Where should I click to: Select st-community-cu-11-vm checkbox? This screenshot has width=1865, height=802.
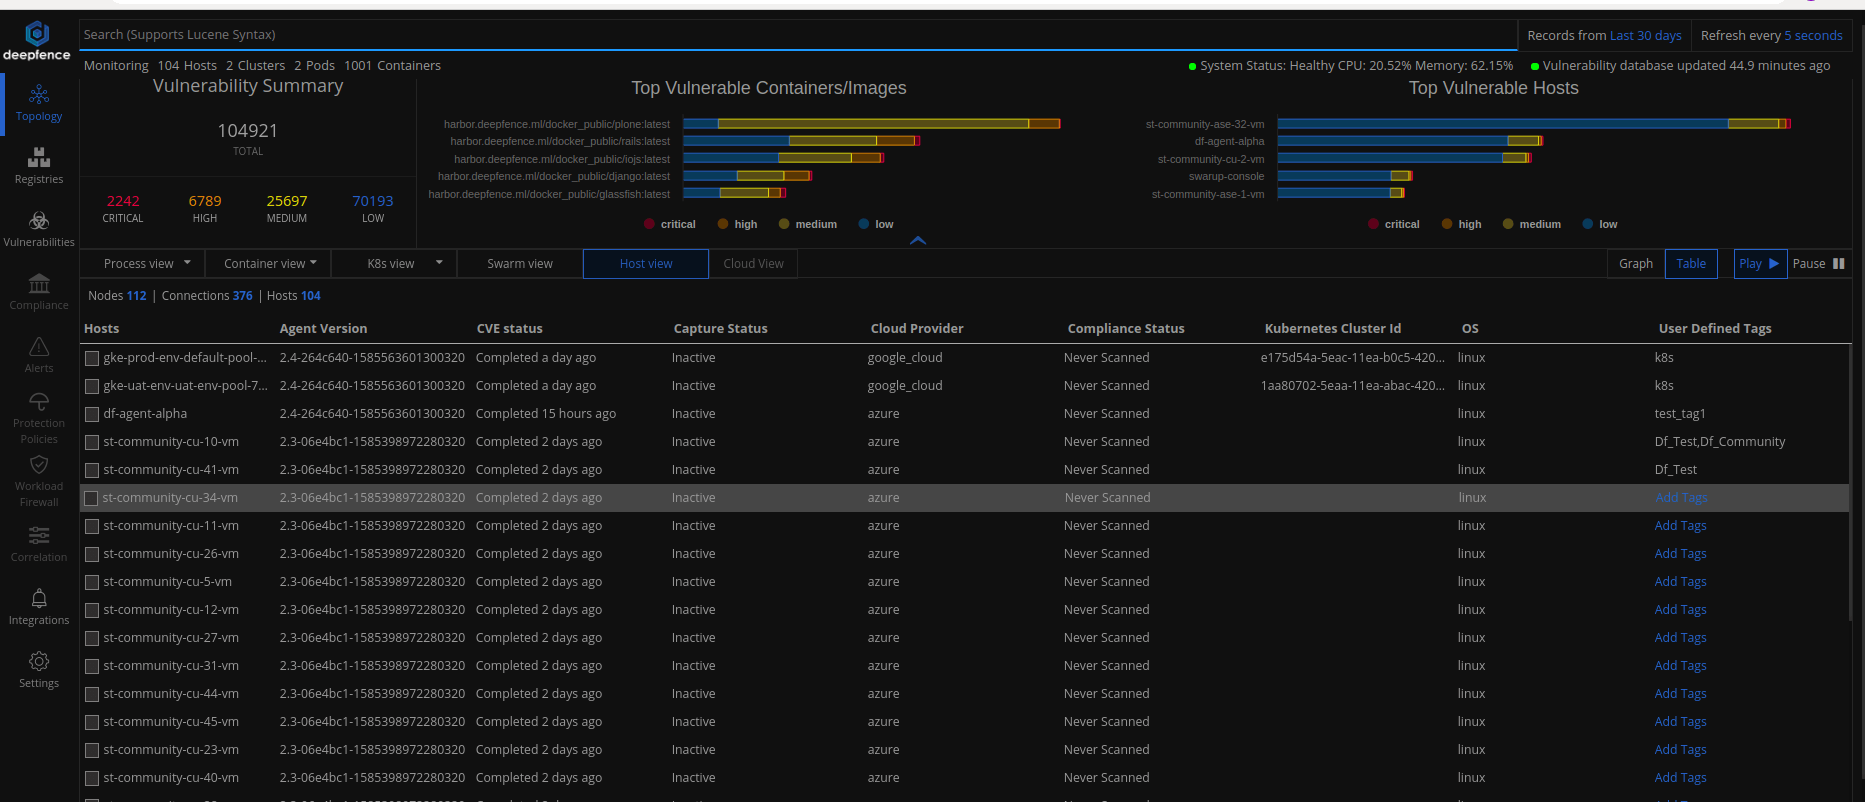[x=92, y=526]
